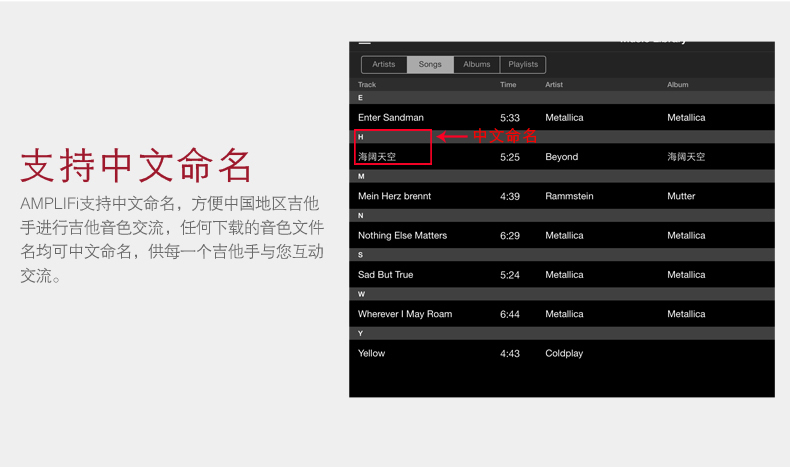Select the 海阔天空 track title
Image resolution: width=790 pixels, height=467 pixels.
377,157
